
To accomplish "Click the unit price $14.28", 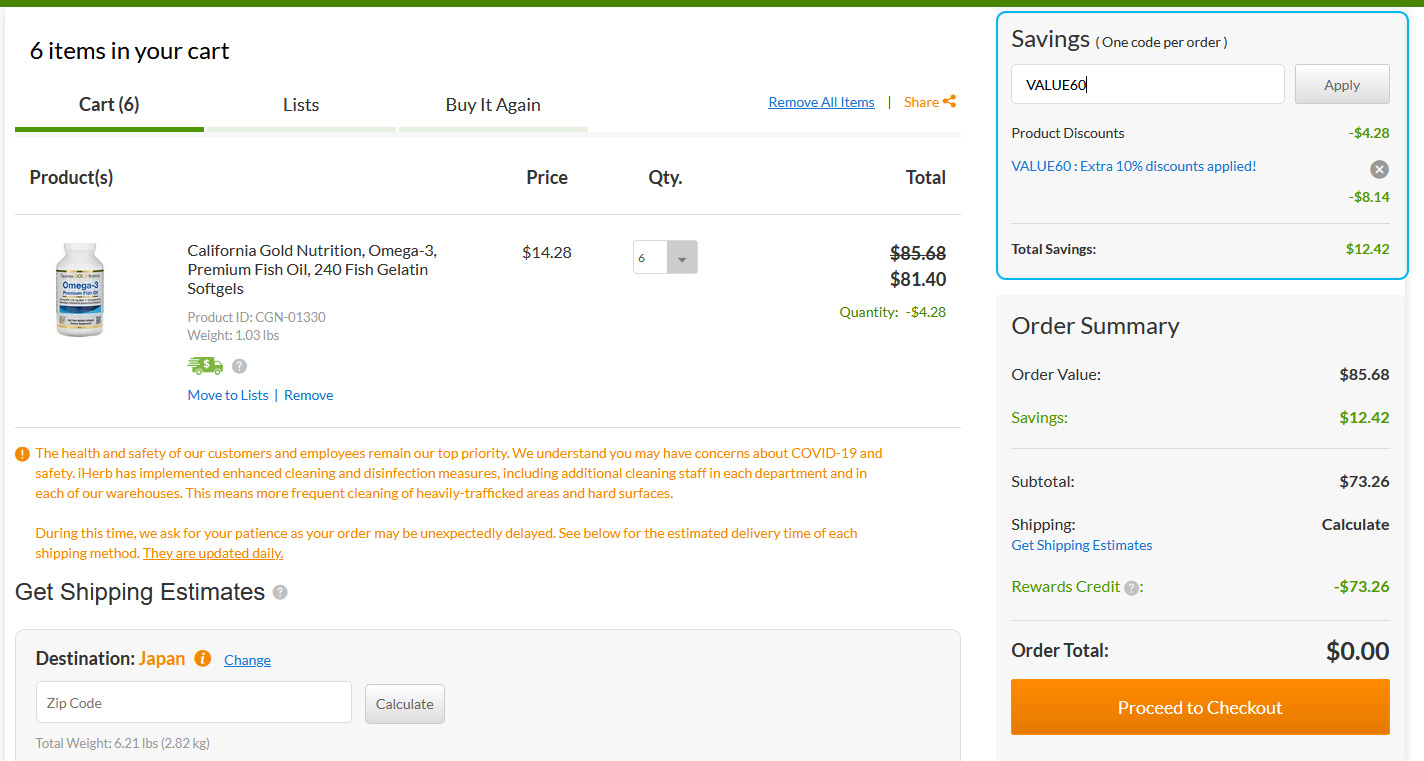I will coord(547,252).
